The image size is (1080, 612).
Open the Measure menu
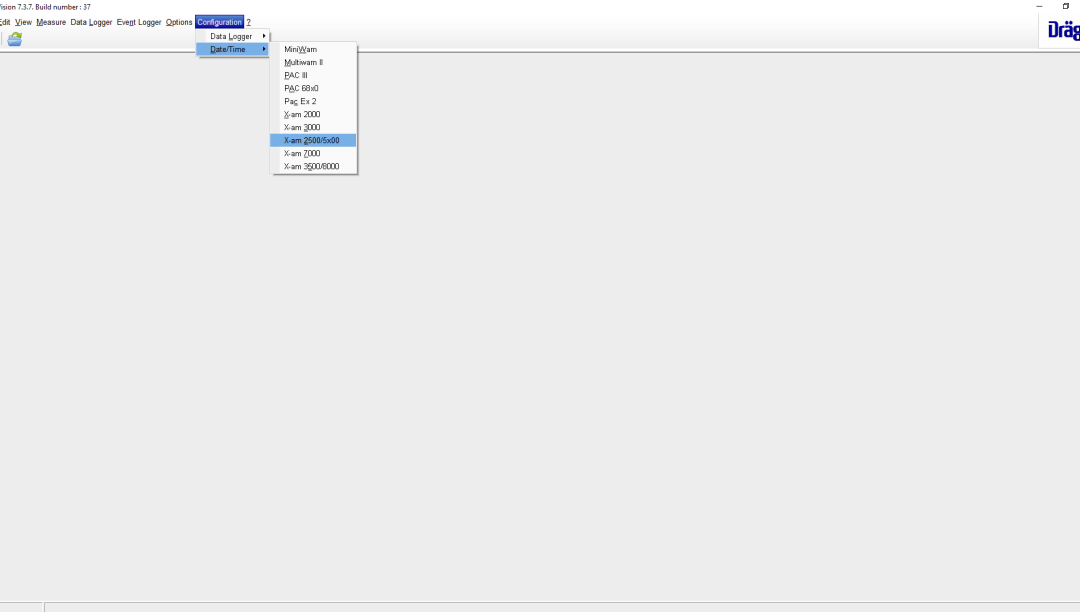51,22
